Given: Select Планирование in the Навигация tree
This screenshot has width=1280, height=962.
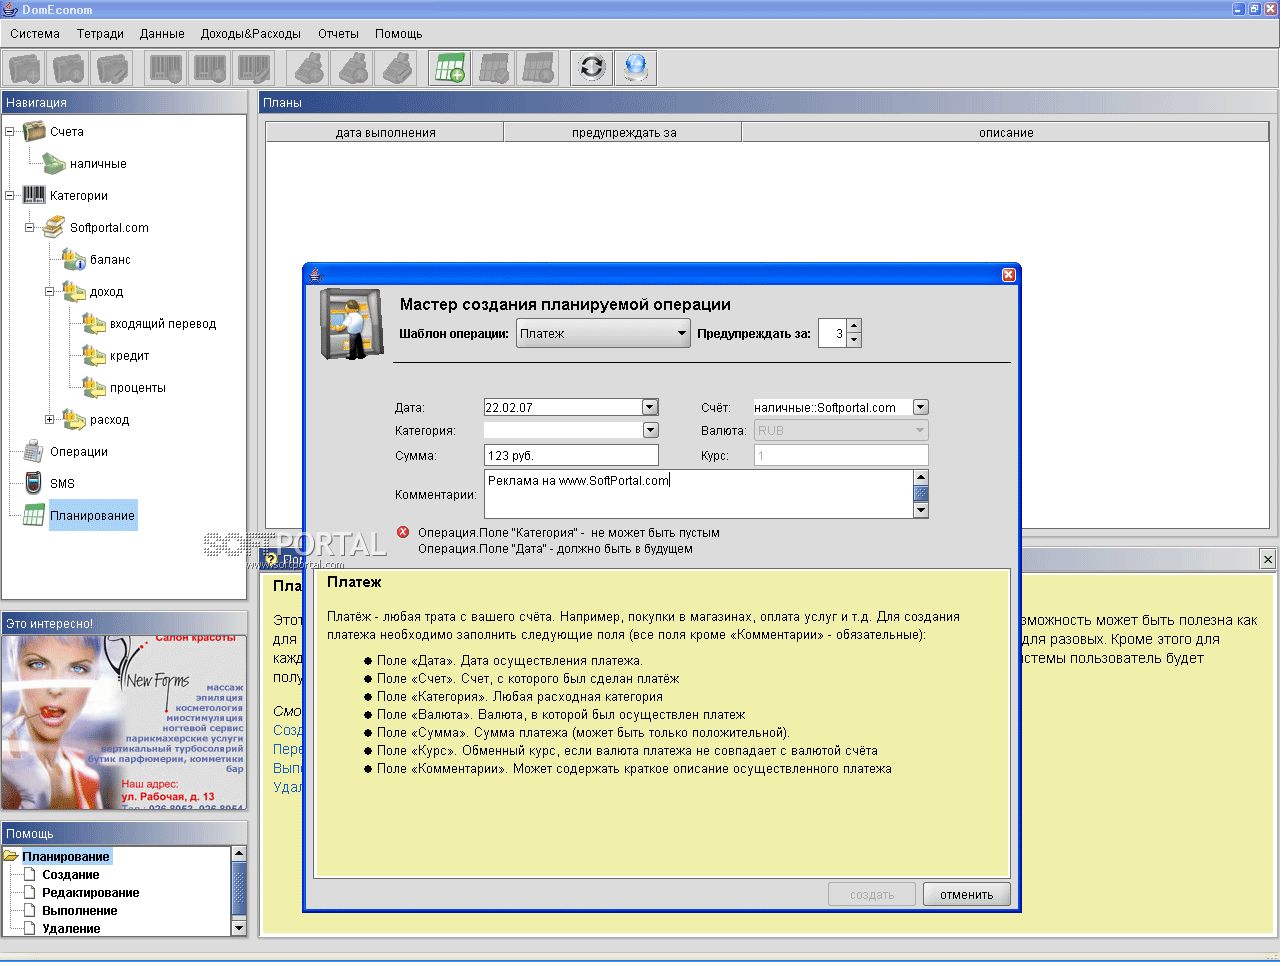Looking at the screenshot, I should (92, 515).
